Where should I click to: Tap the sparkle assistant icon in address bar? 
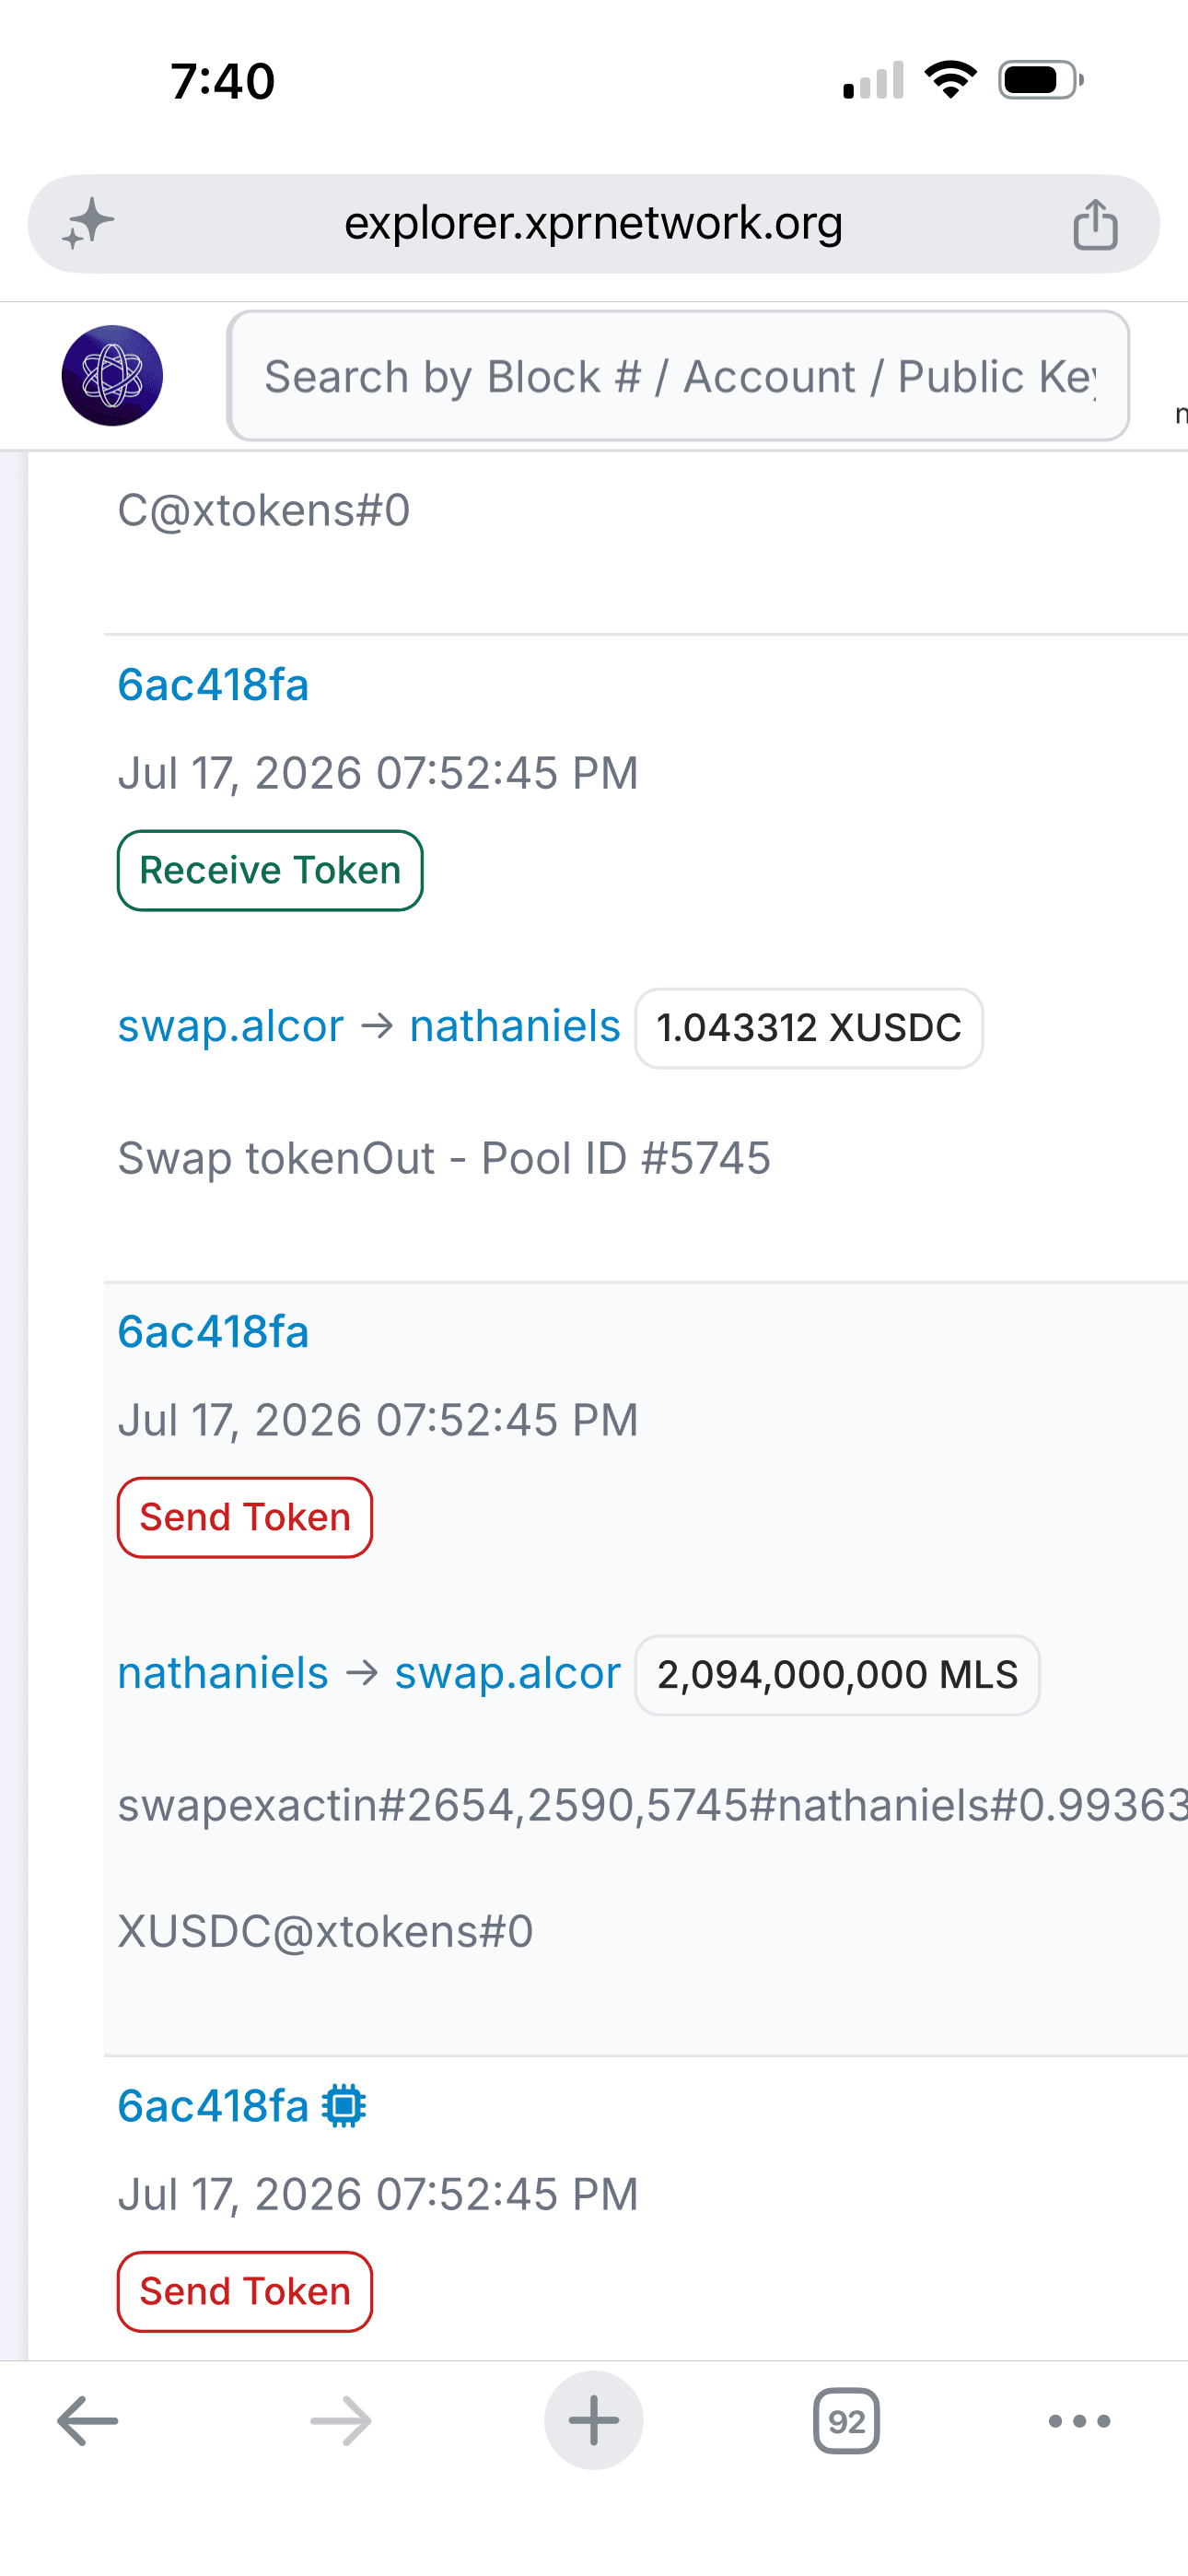[88, 223]
